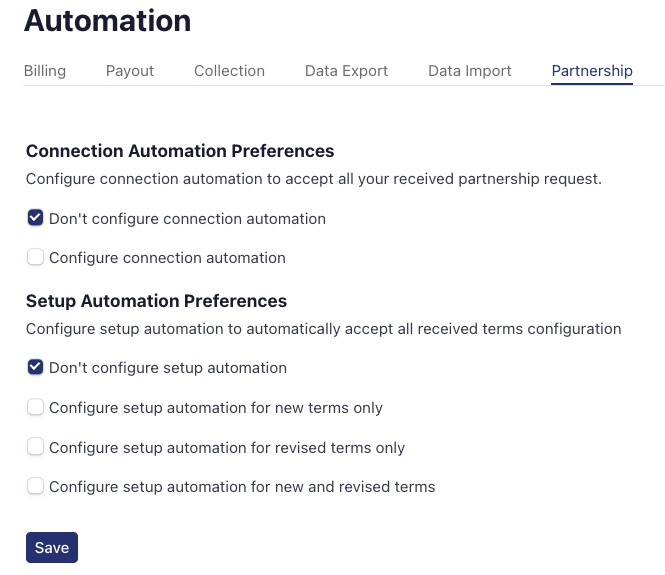Open the Payout tab
The height and width of the screenshot is (575, 665).
click(130, 71)
